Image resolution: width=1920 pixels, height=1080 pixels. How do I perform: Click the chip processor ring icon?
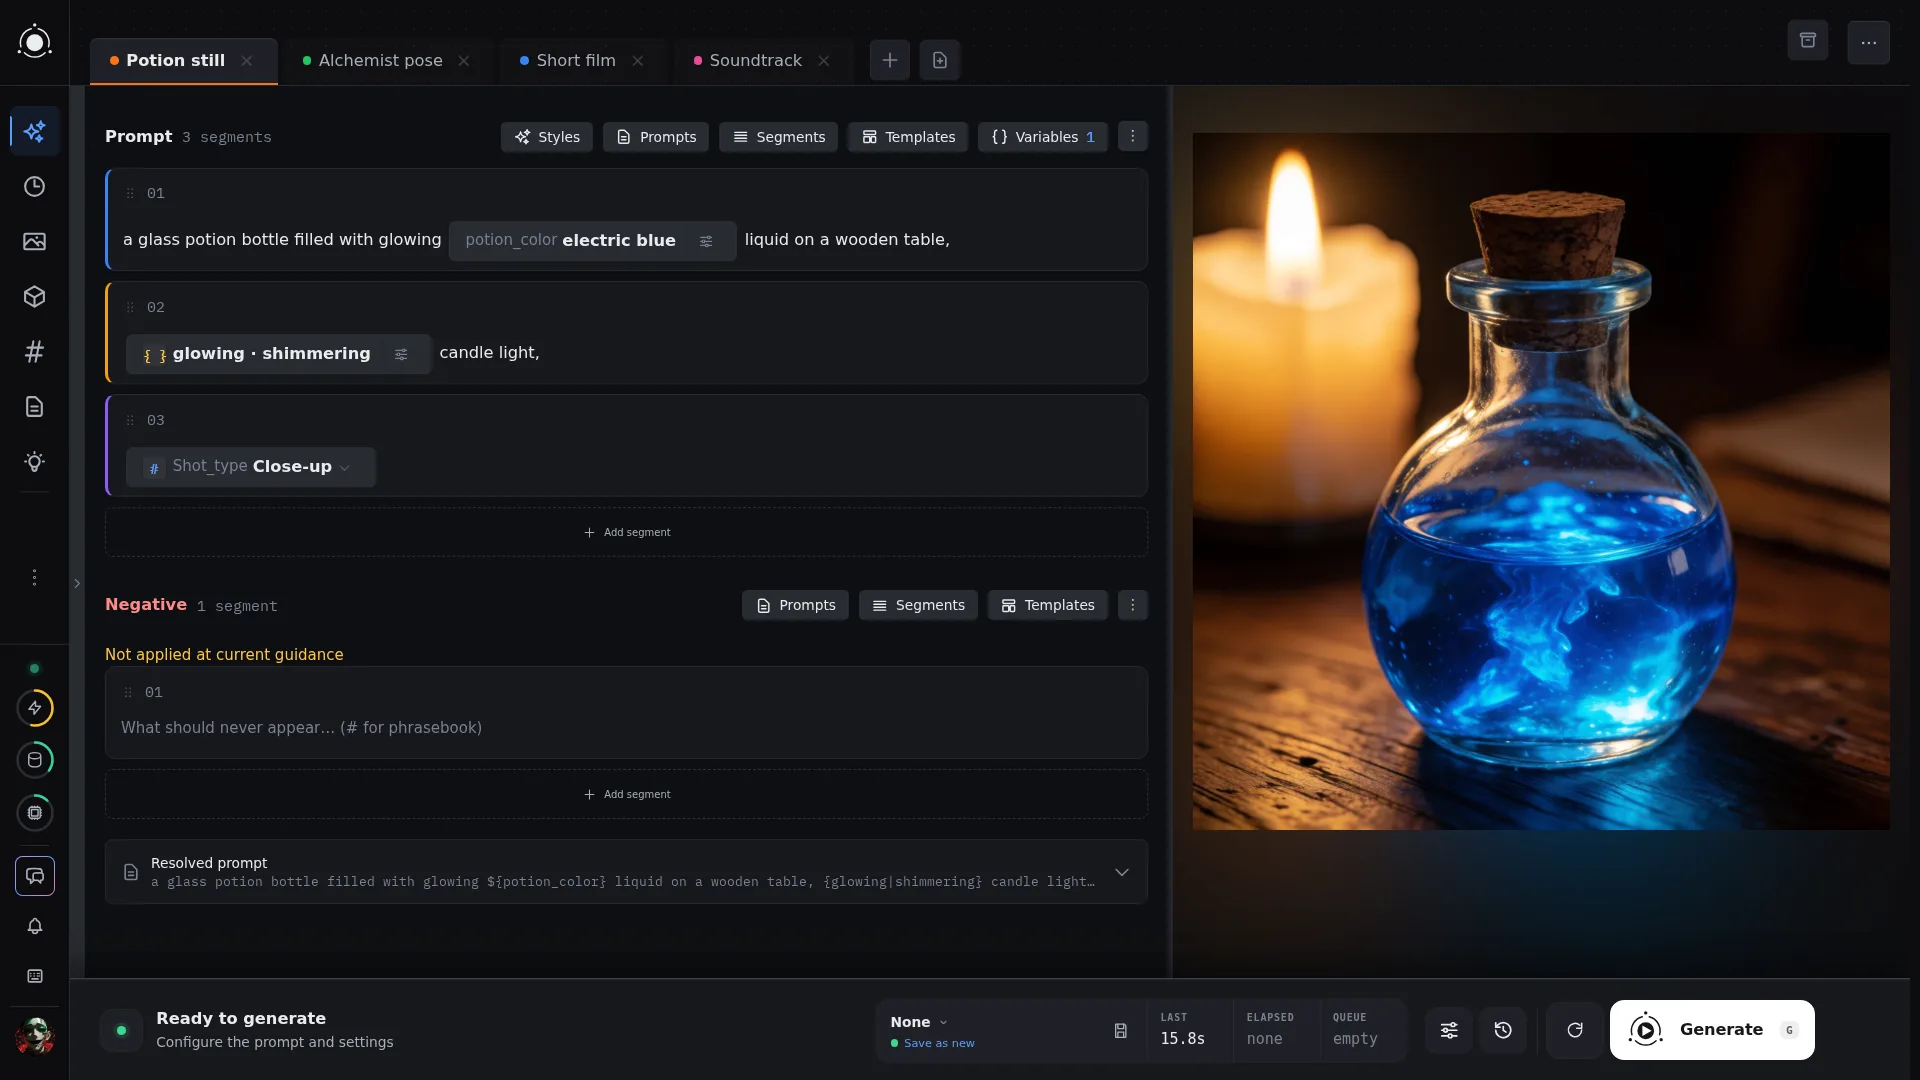click(35, 813)
